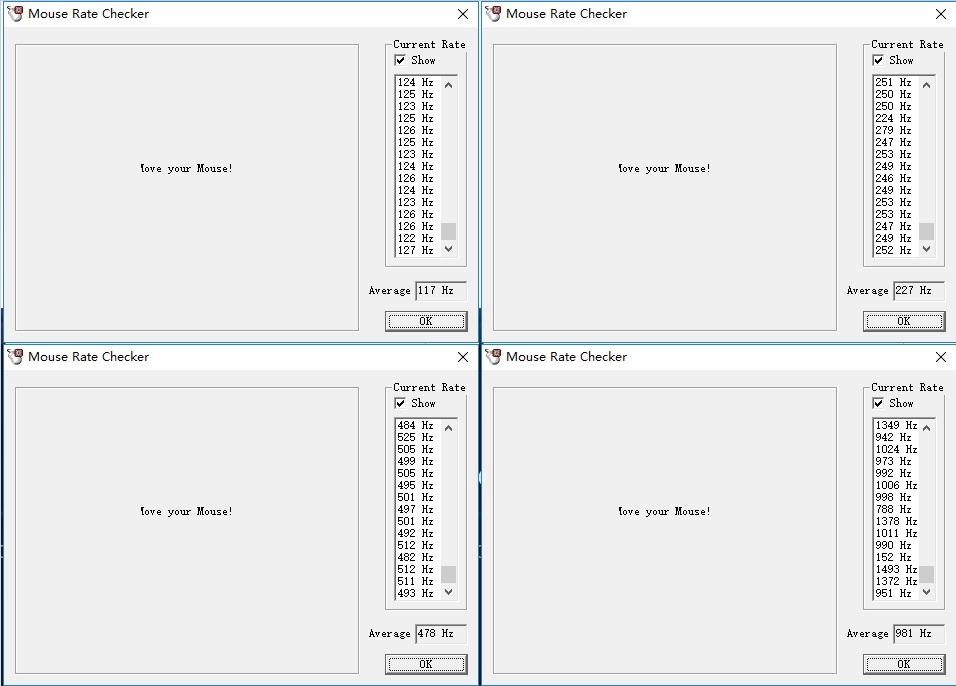Select the 1493 Hz entry in the rate list
Image resolution: width=956 pixels, height=686 pixels.
point(896,569)
